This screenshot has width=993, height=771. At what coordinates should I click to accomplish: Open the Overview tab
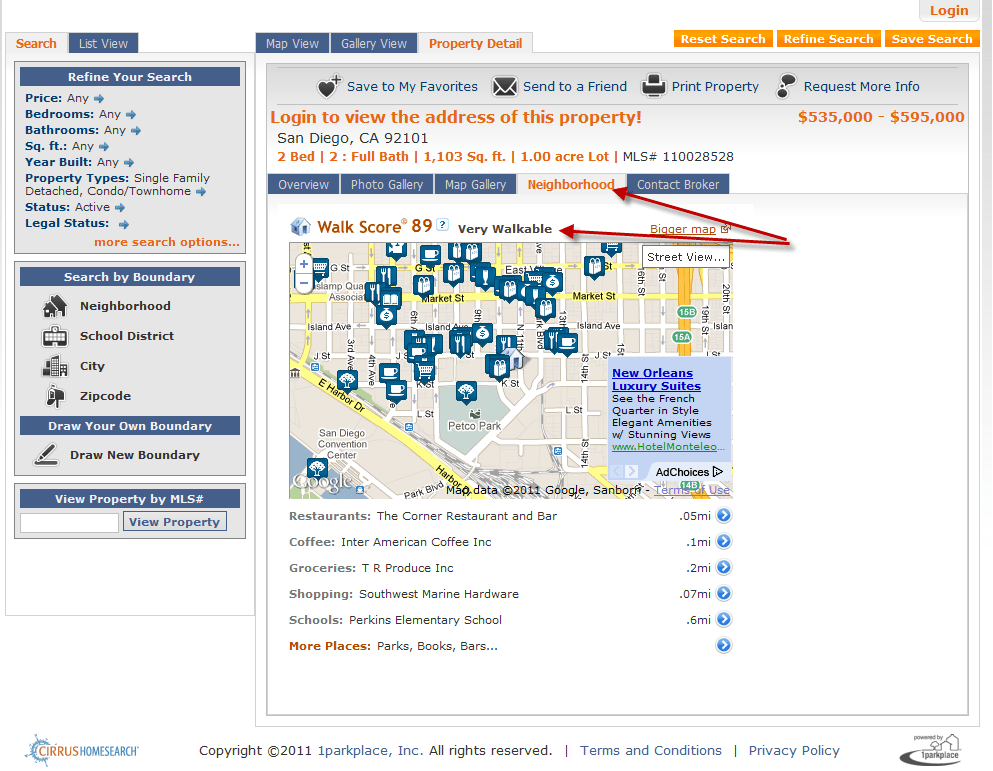[303, 184]
